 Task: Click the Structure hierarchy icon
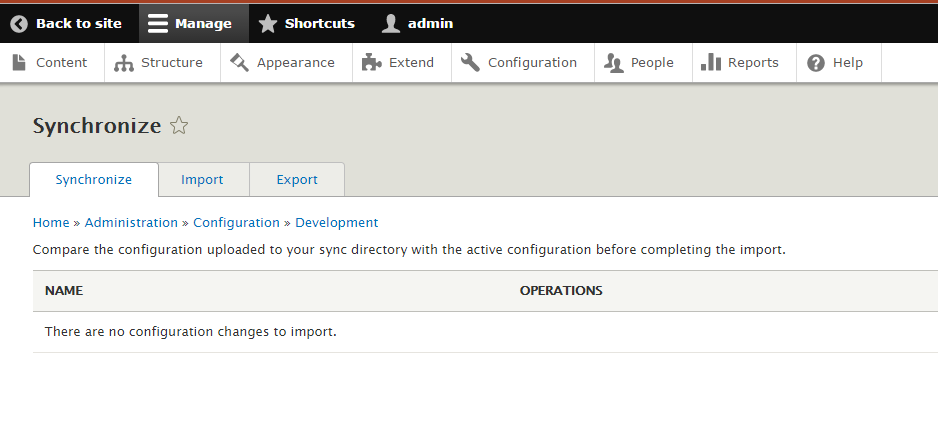tap(124, 63)
